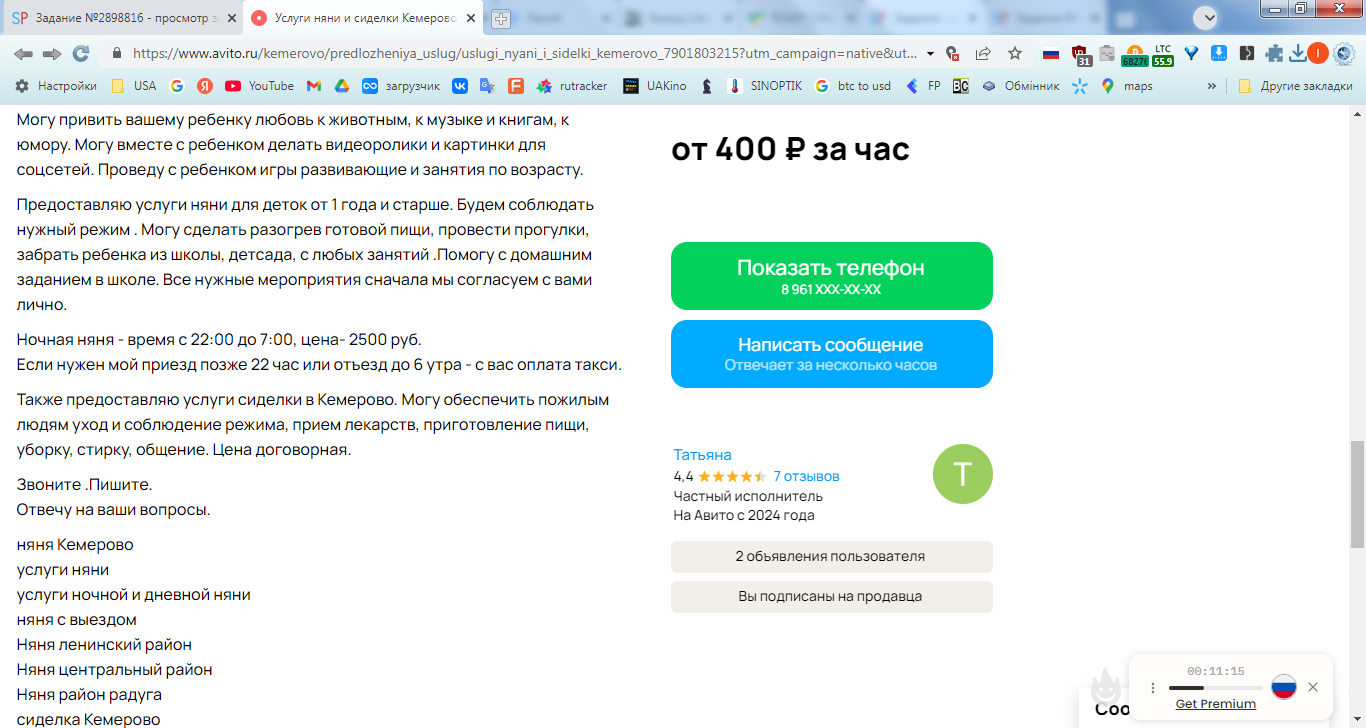The image size is (1366, 728).
Task: Open the Настройки bookmark
Action: coord(56,86)
